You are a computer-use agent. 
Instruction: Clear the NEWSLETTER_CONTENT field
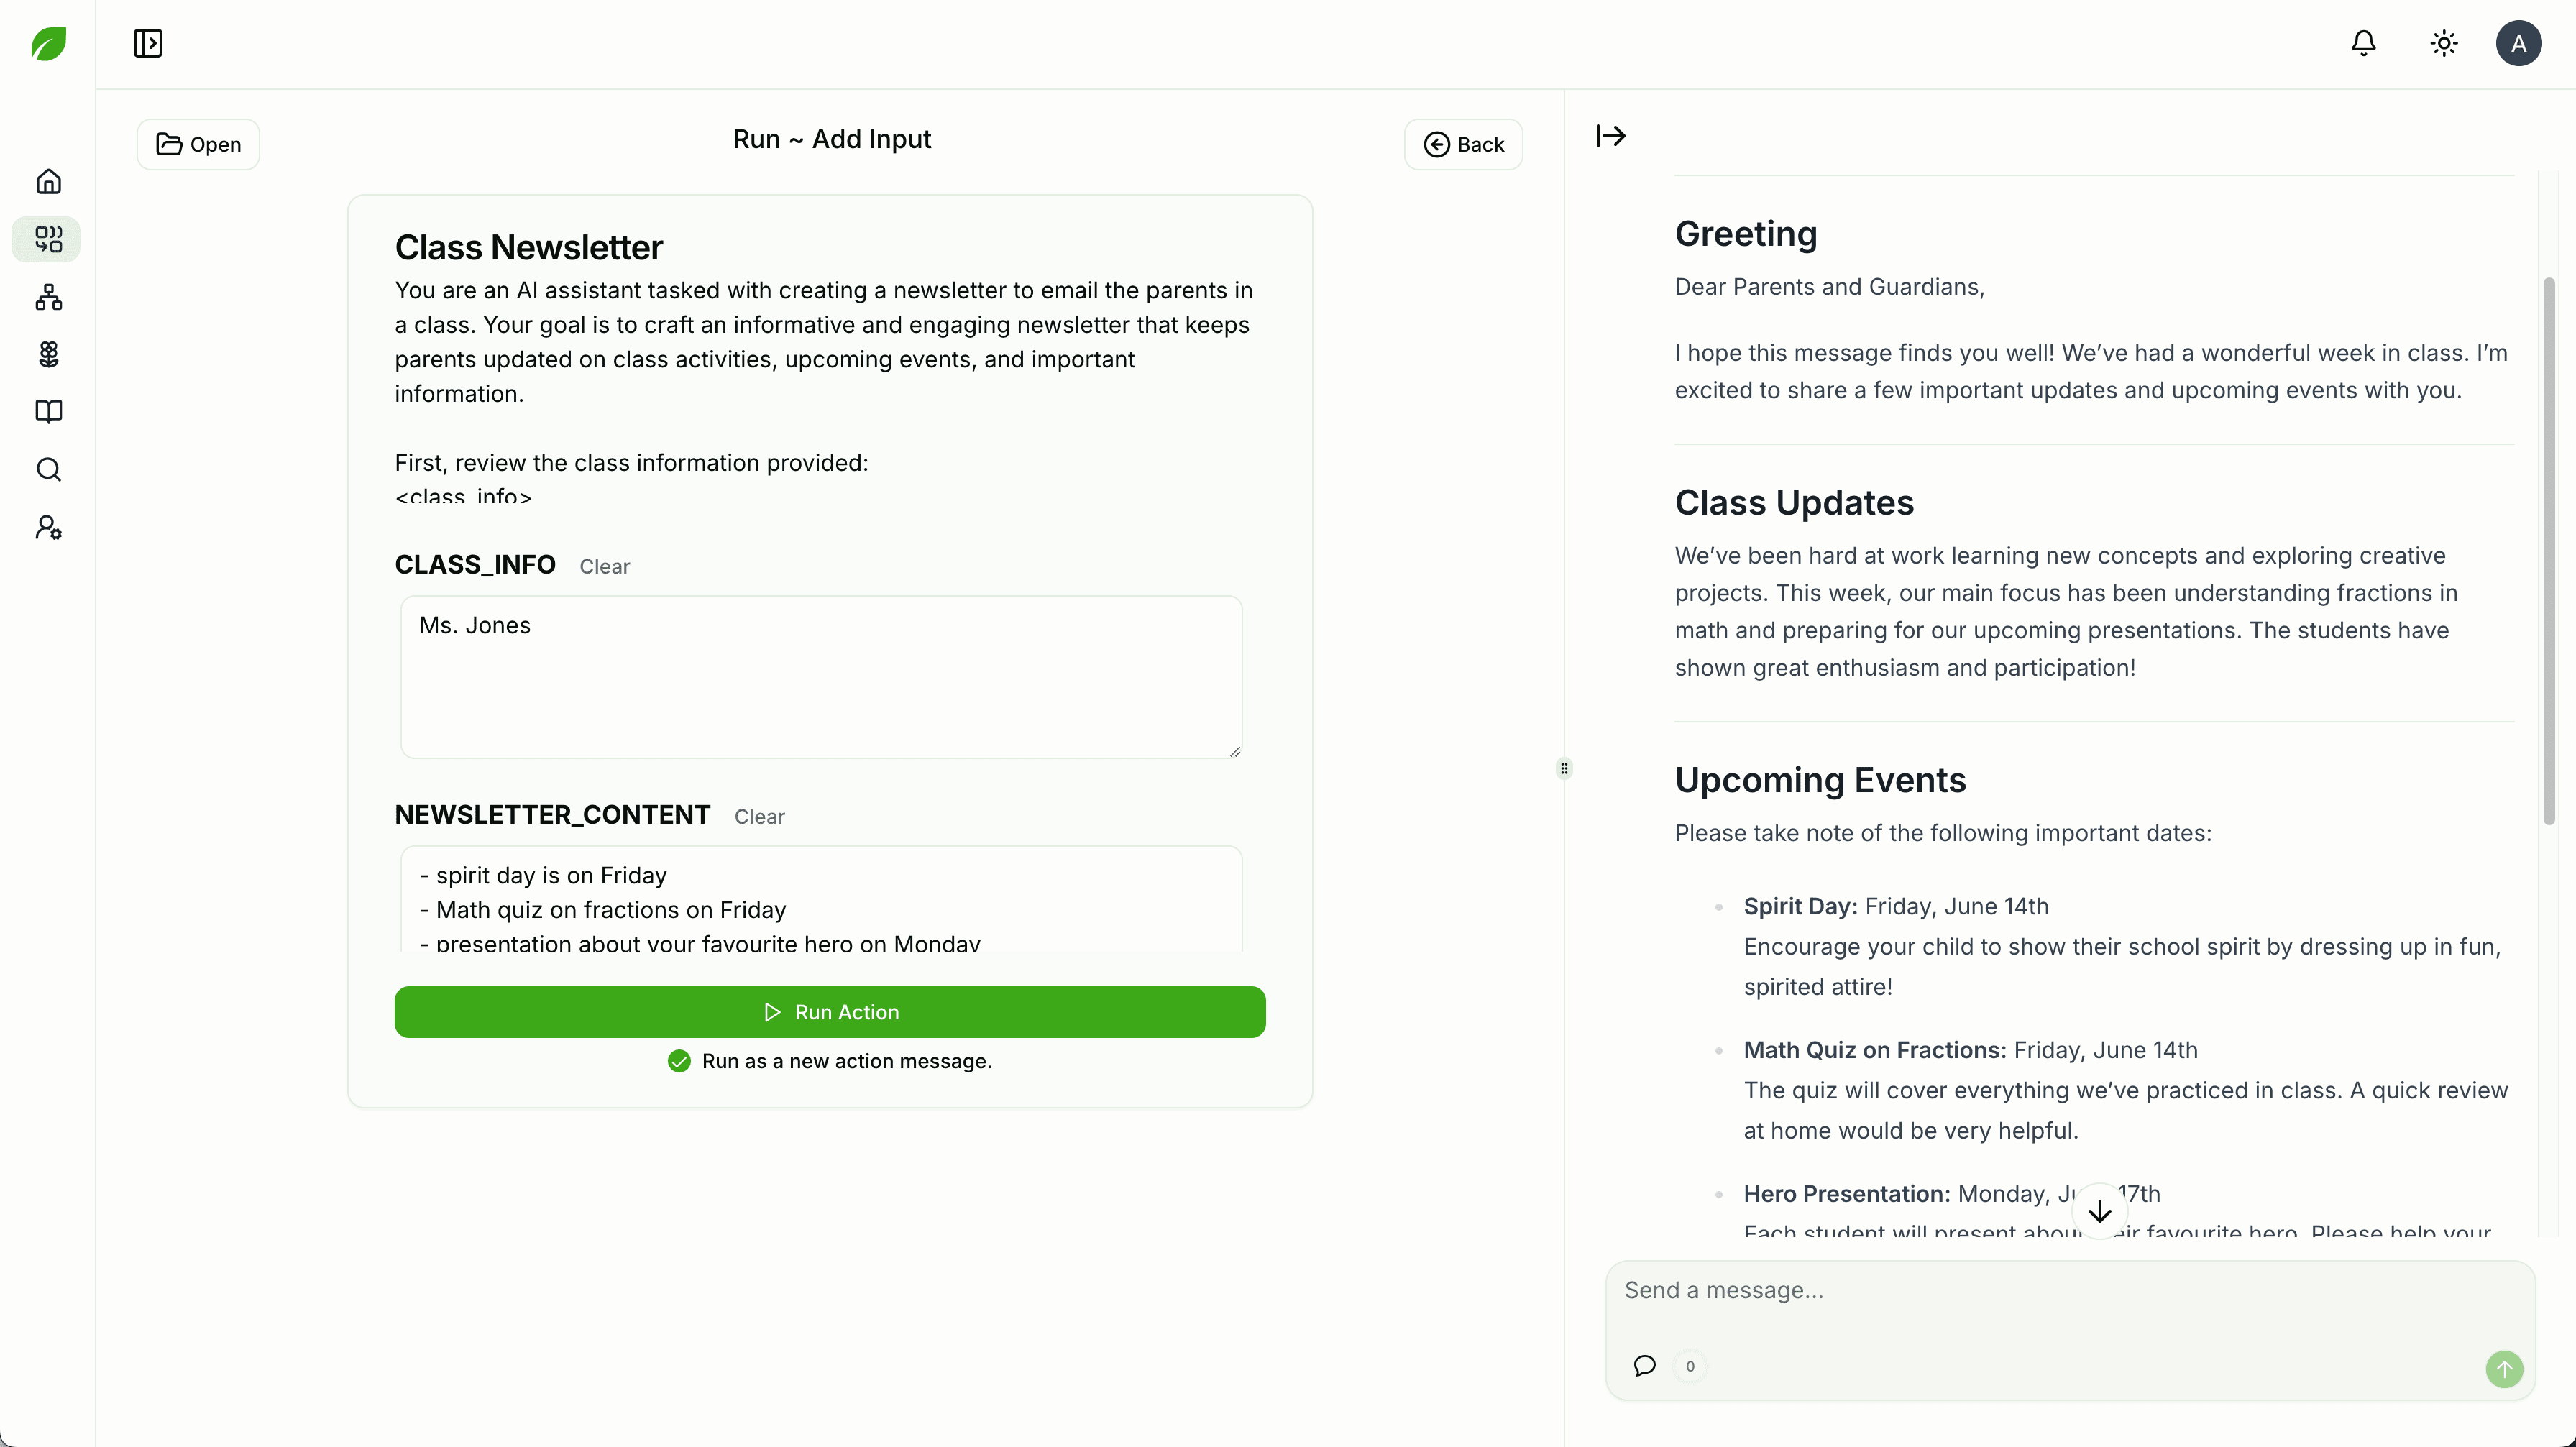[760, 816]
